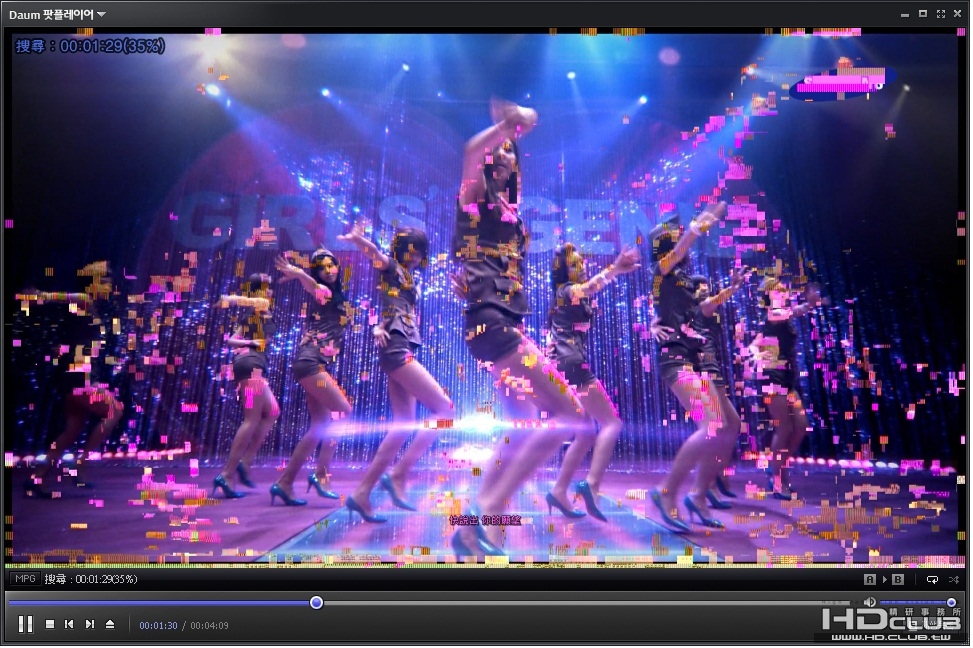
Task: Skip to the previous track
Action: tap(70, 625)
